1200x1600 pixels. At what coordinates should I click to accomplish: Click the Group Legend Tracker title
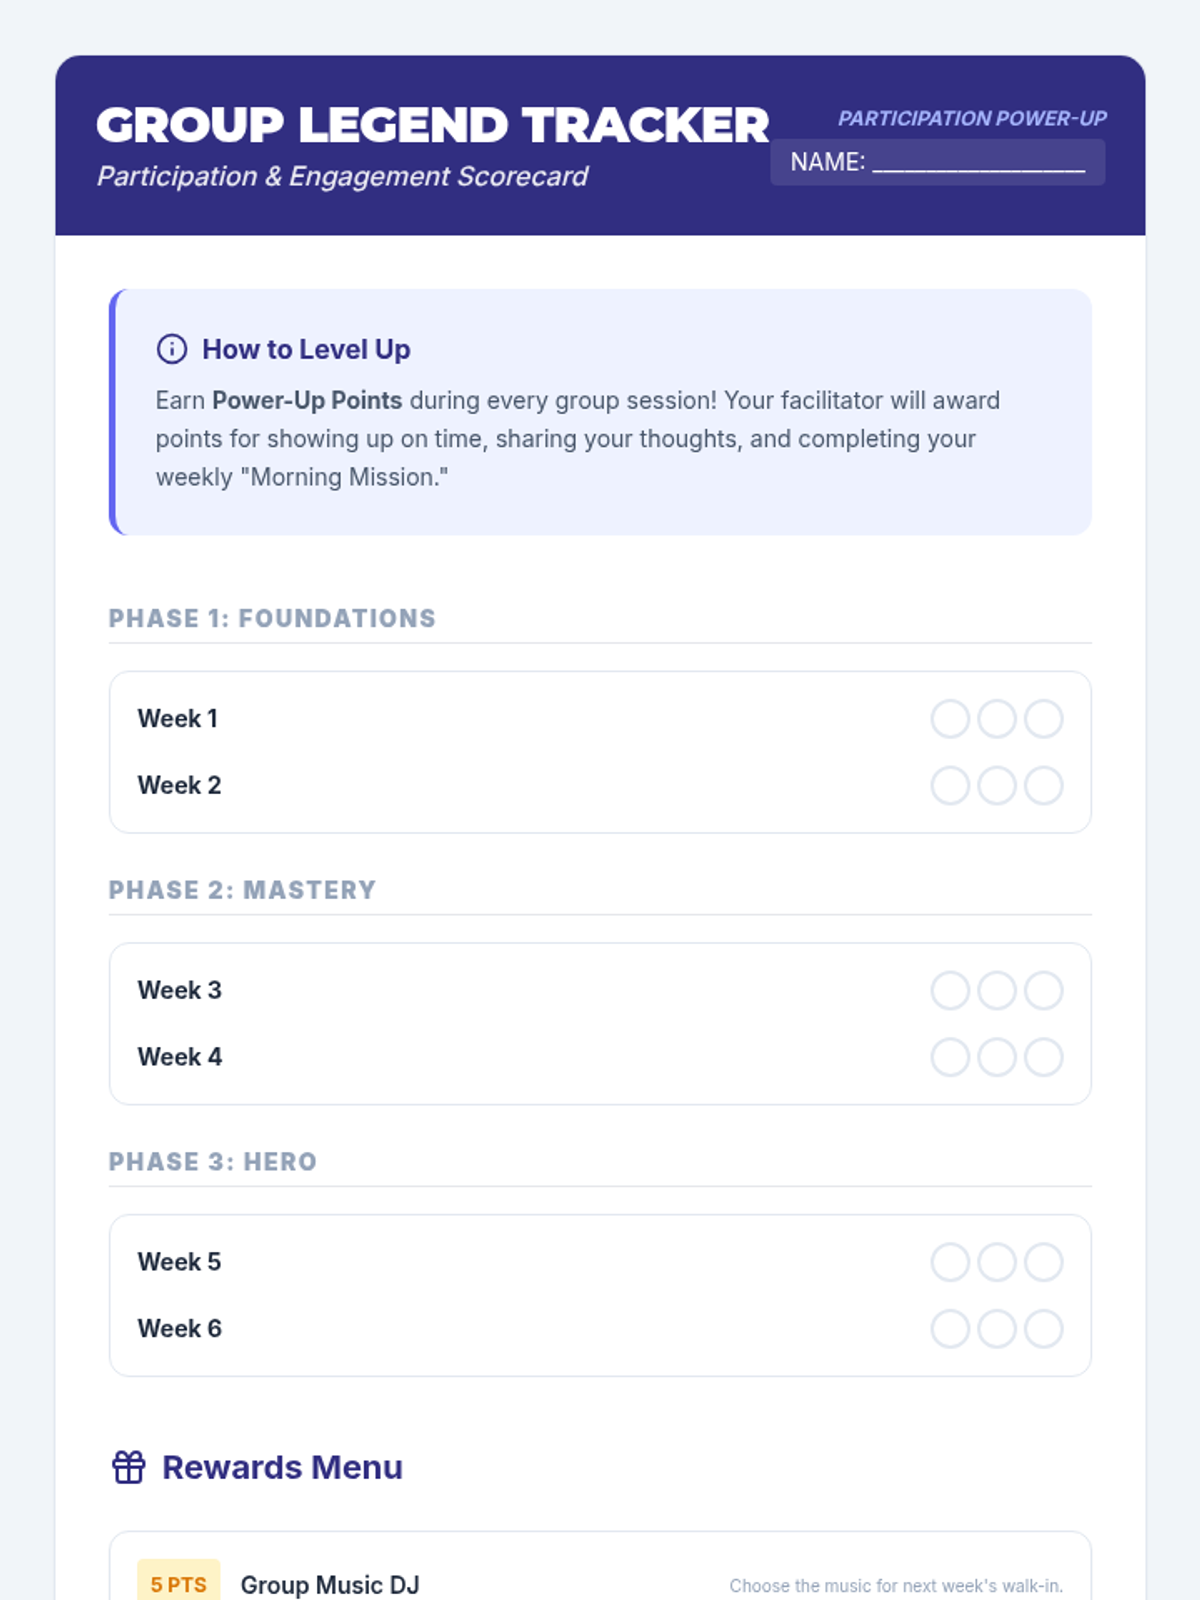432,125
